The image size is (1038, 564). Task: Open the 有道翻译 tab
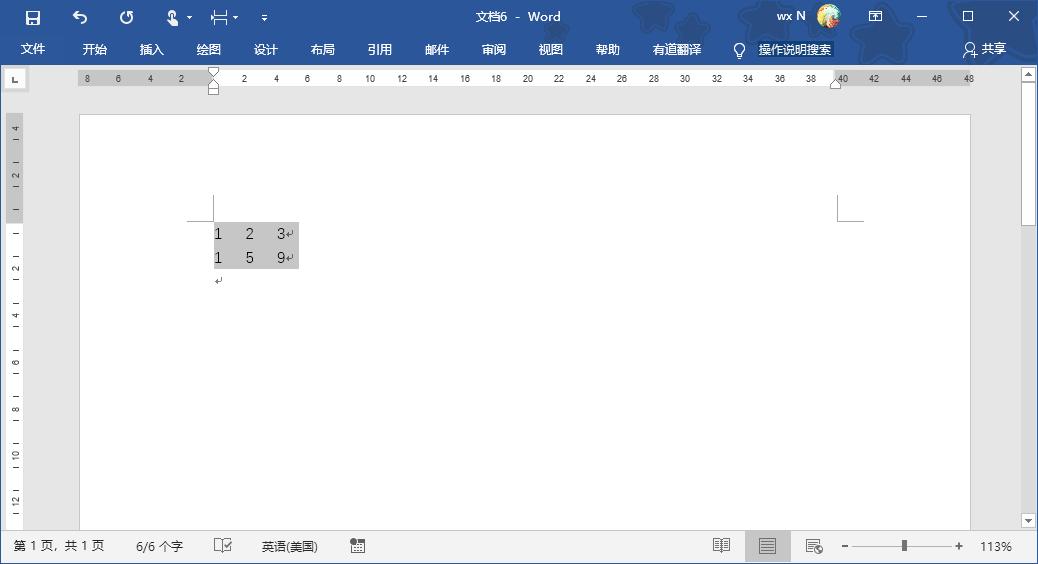pos(677,49)
